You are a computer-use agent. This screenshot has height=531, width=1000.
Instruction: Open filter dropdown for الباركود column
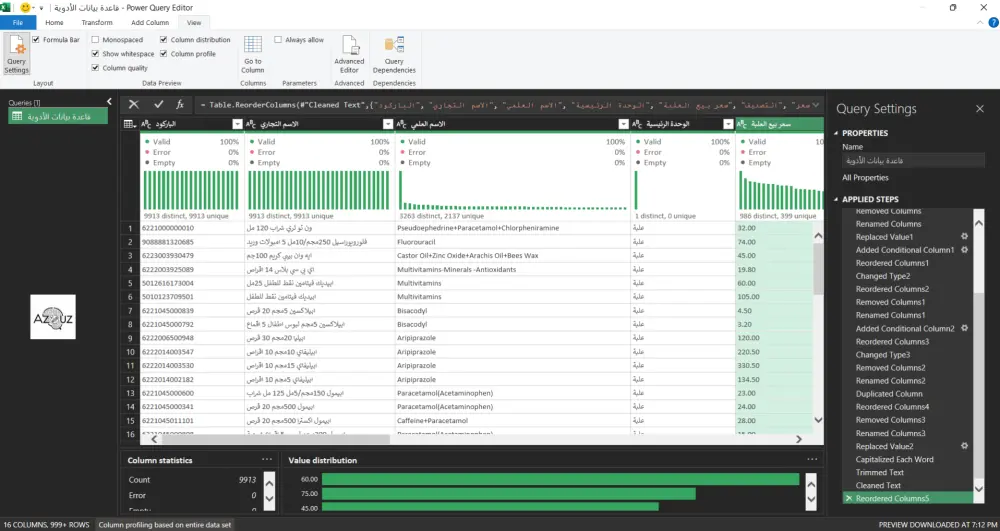click(x=237, y=124)
